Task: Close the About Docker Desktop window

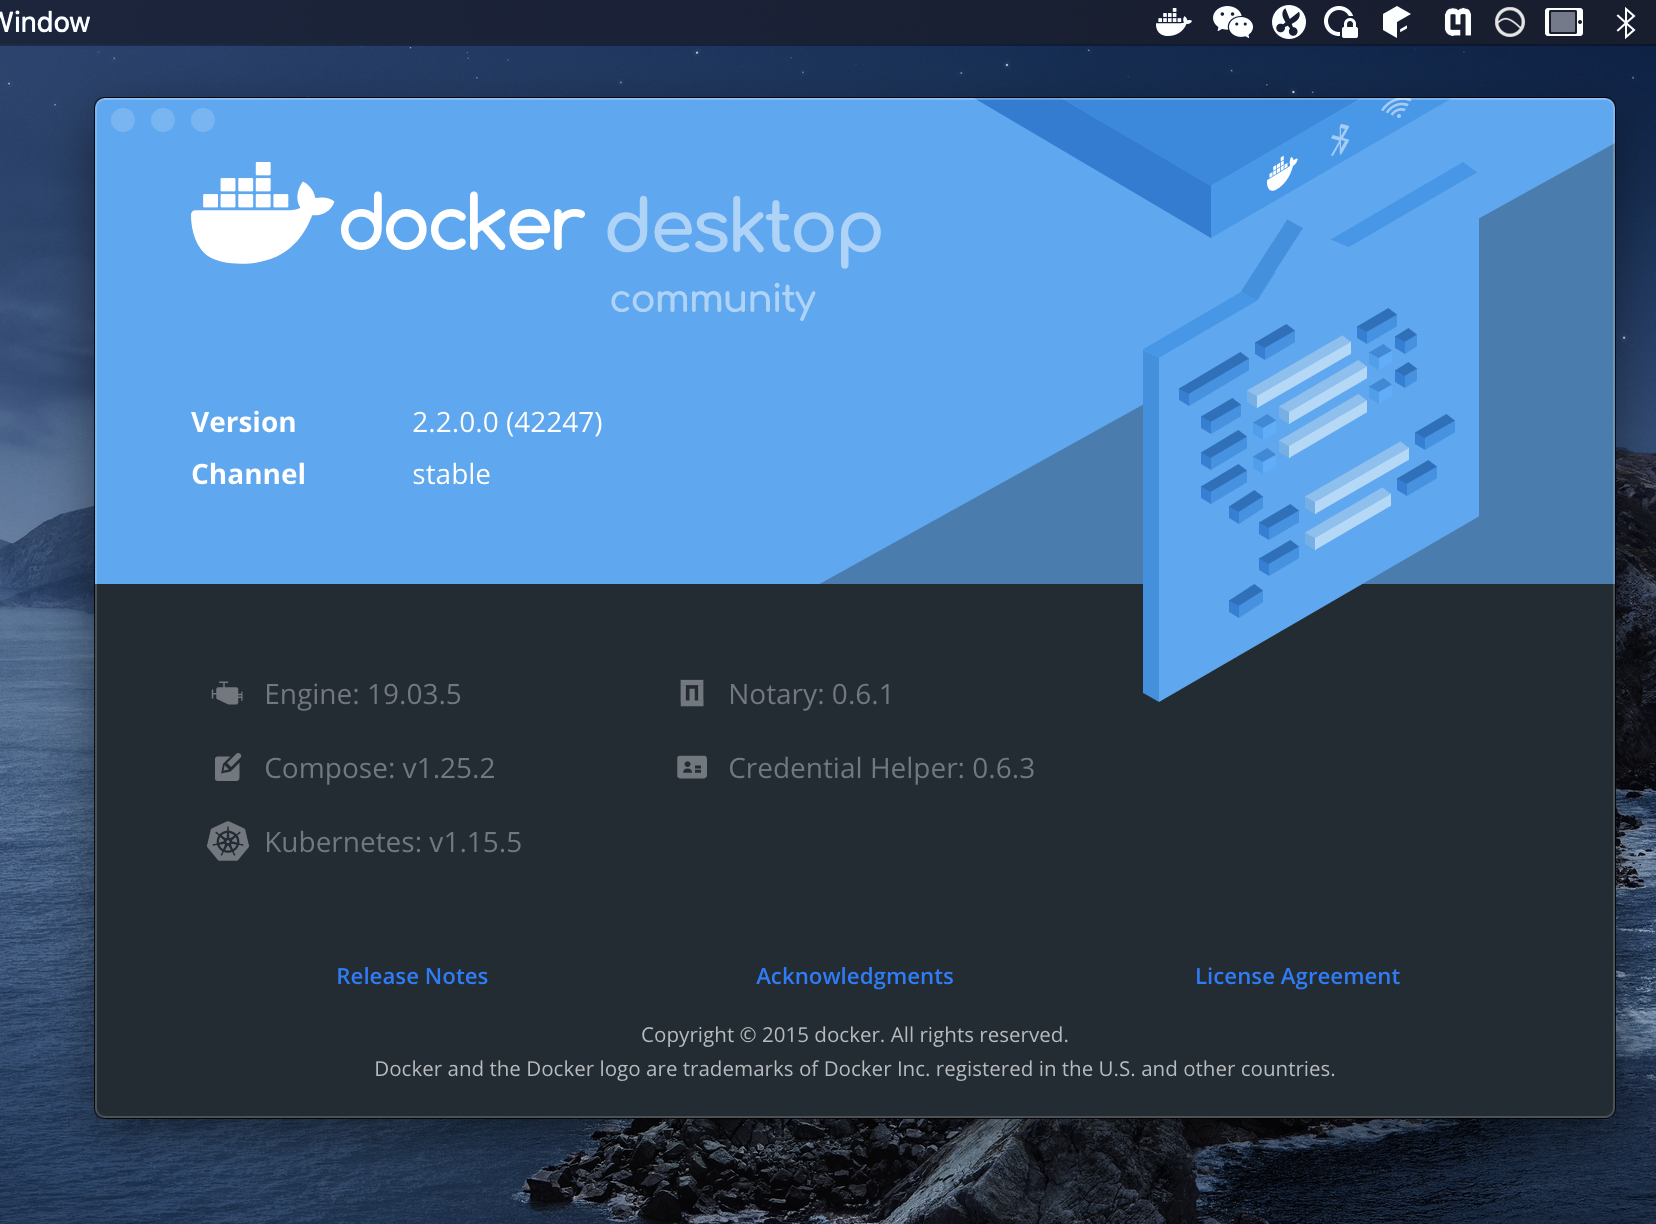Action: click(123, 120)
